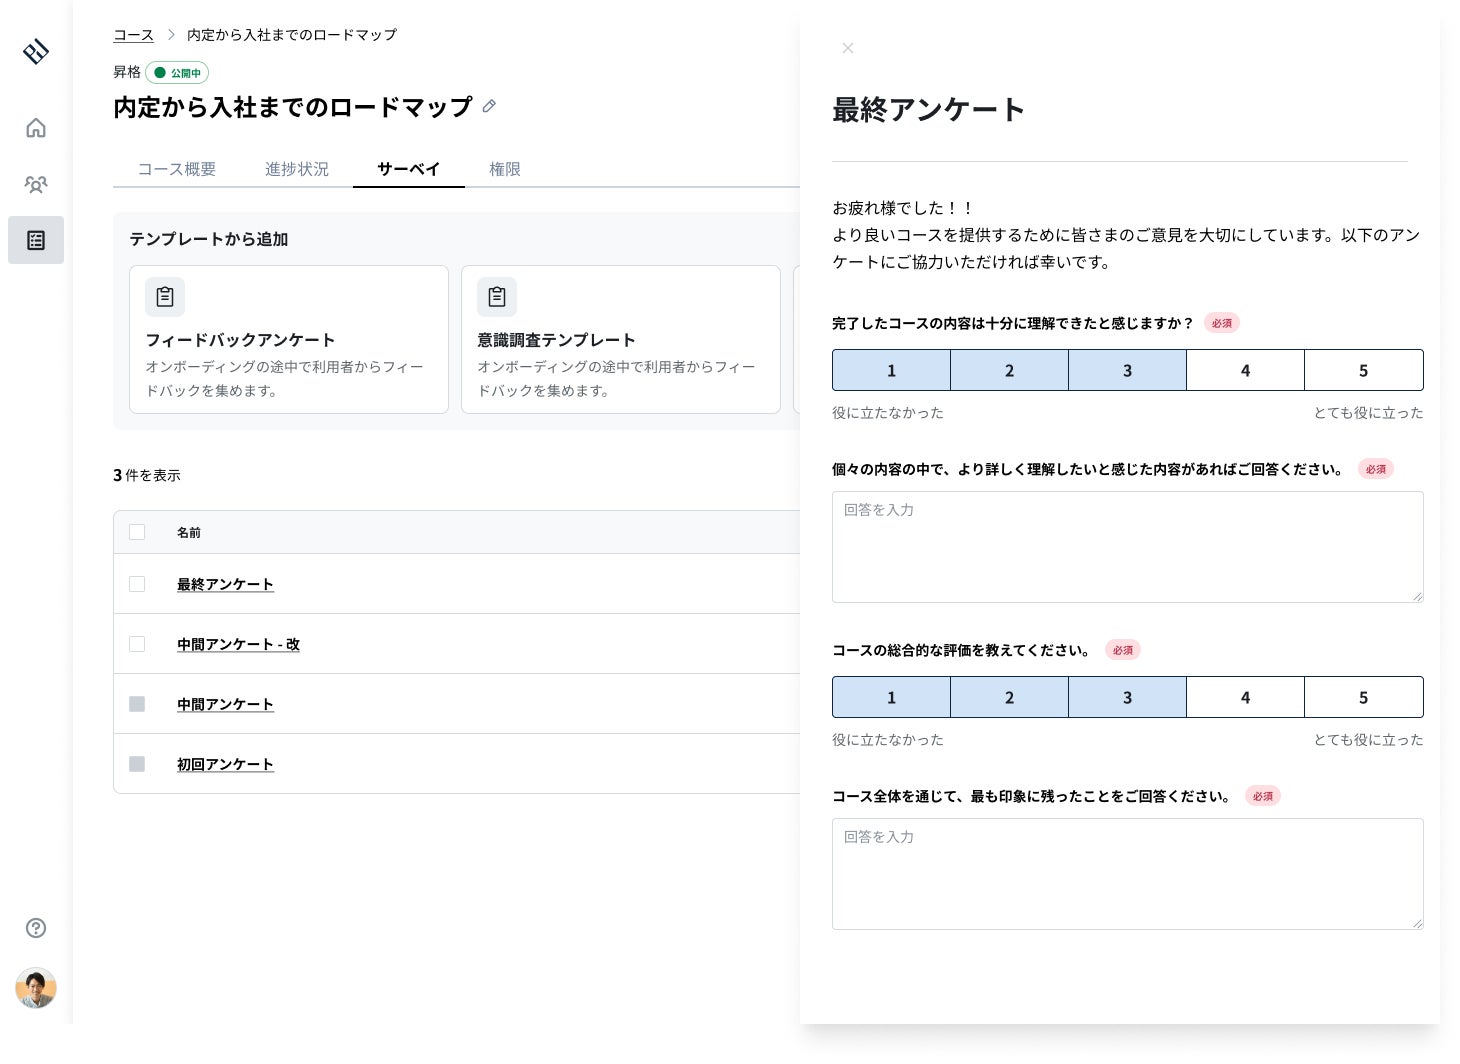This screenshot has width=1460, height=1064.
Task: Check the box beside 最終アンケート row
Action: pos(137,584)
